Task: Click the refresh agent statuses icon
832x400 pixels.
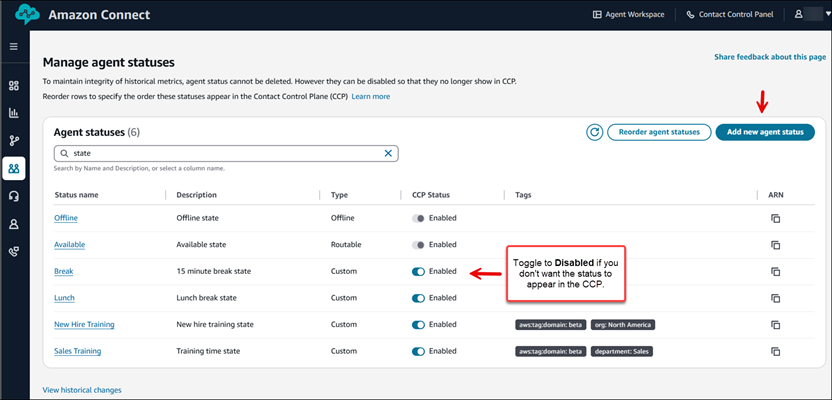Action: click(x=594, y=132)
